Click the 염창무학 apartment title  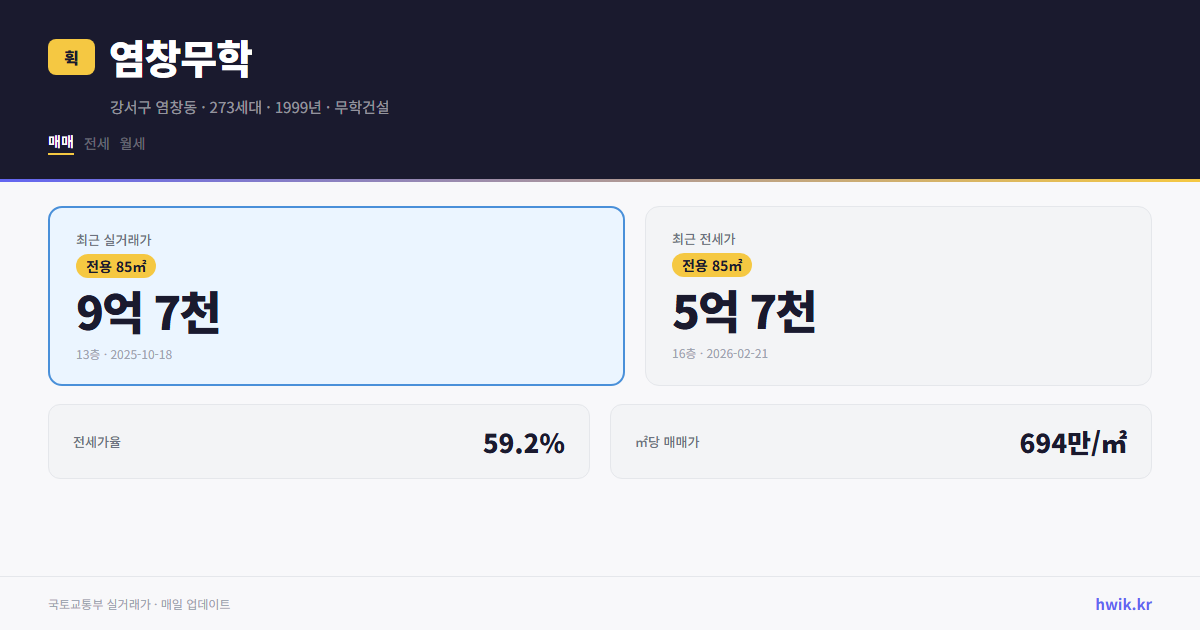[x=180, y=59]
